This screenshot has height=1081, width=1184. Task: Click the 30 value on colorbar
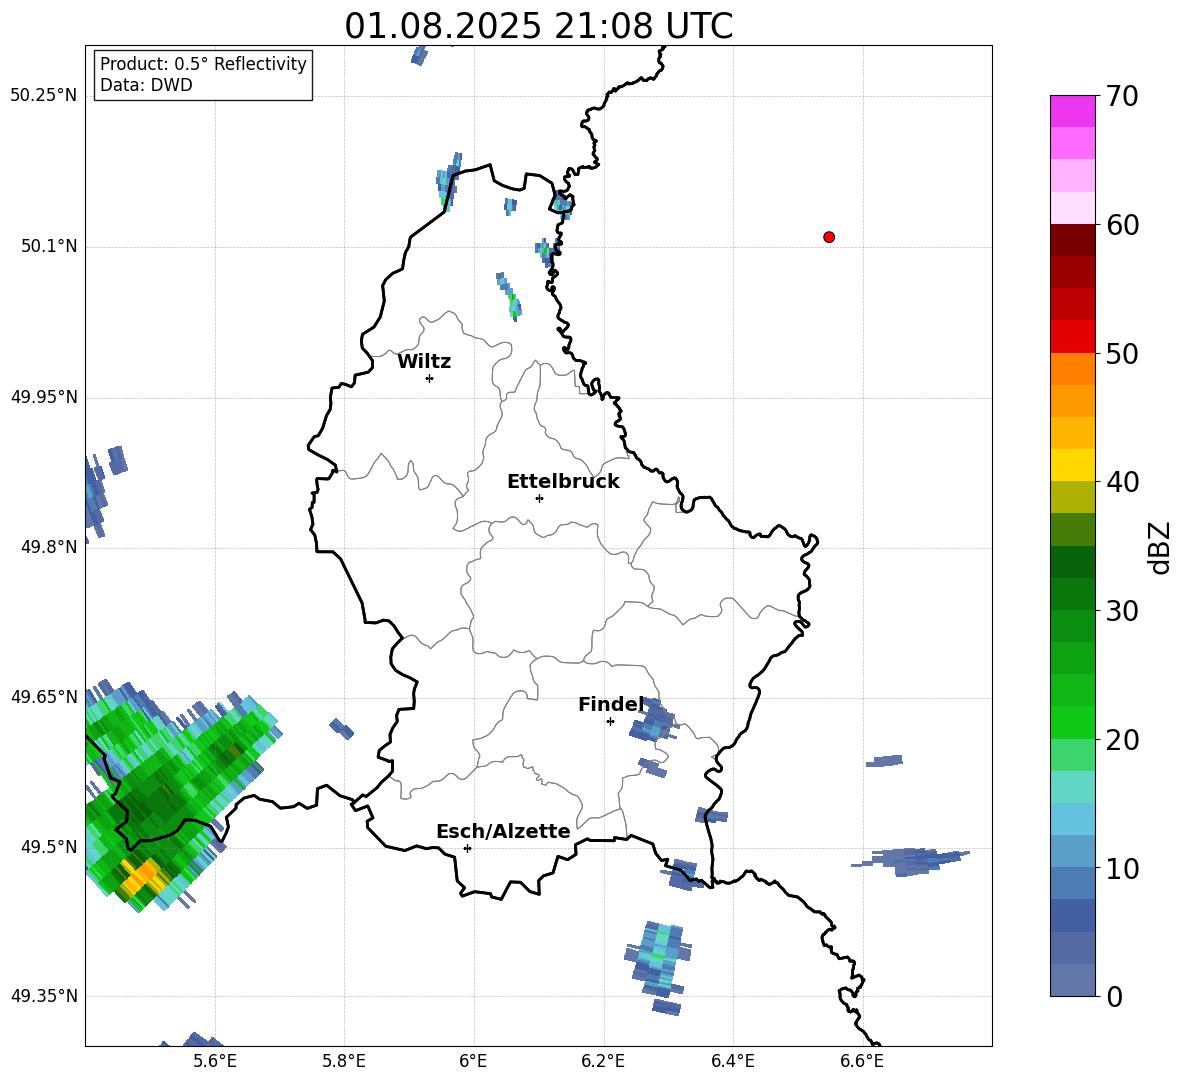coord(1122,611)
